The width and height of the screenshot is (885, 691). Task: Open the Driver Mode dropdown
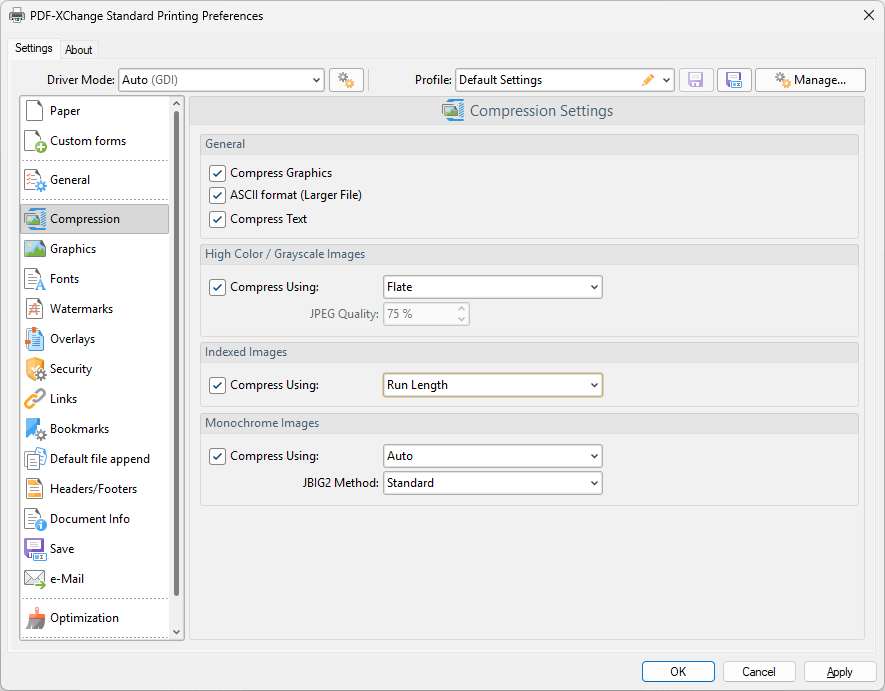click(221, 80)
